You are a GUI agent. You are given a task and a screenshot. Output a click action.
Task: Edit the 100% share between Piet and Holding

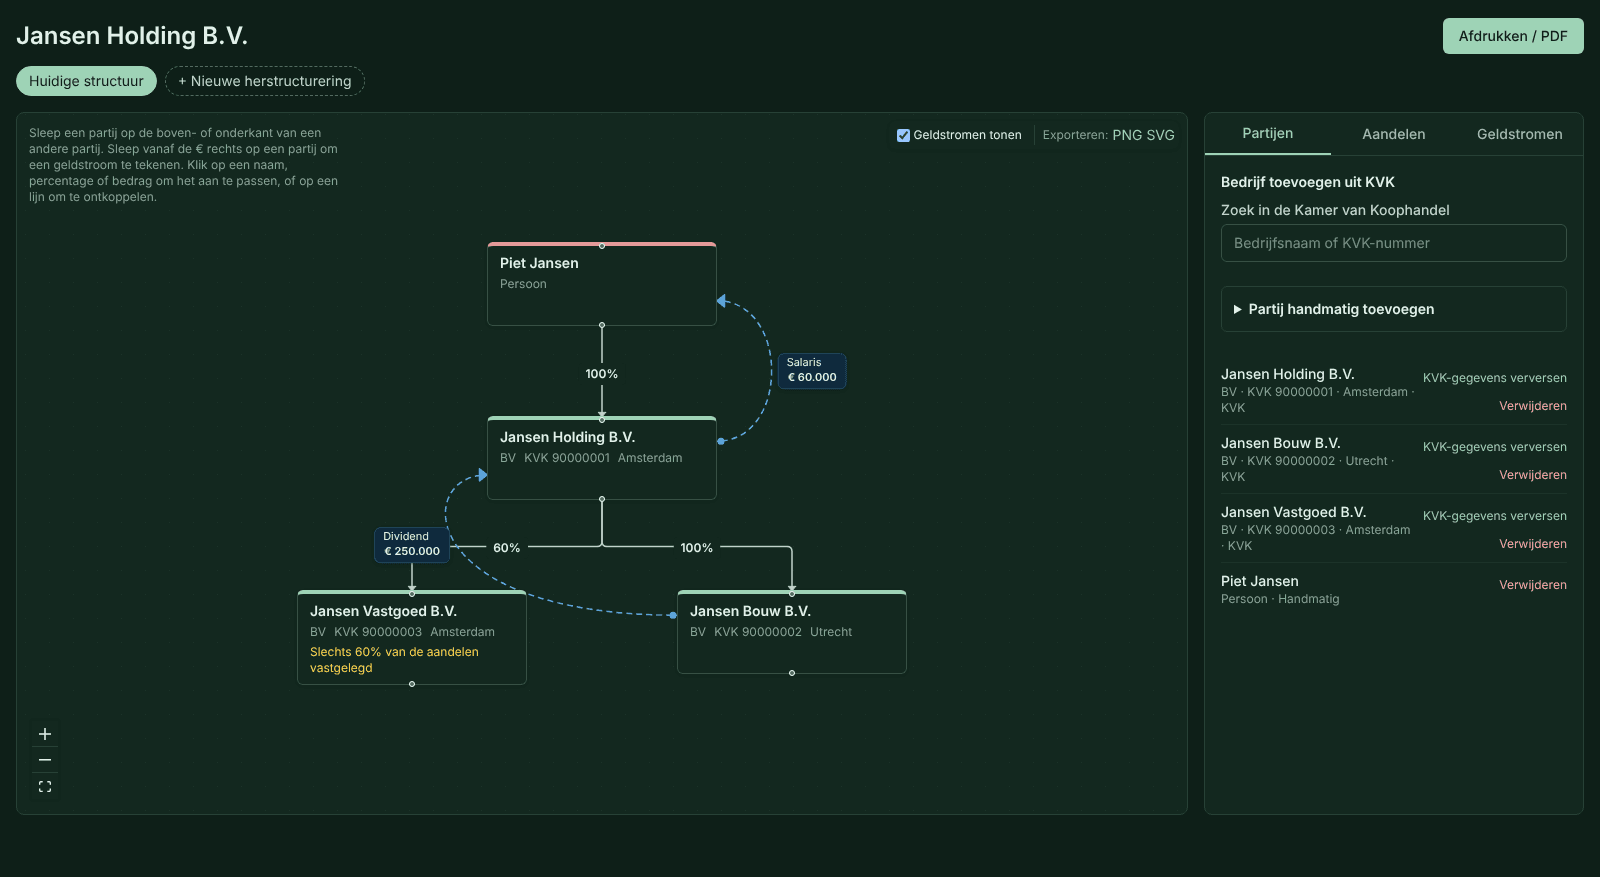[x=602, y=374]
